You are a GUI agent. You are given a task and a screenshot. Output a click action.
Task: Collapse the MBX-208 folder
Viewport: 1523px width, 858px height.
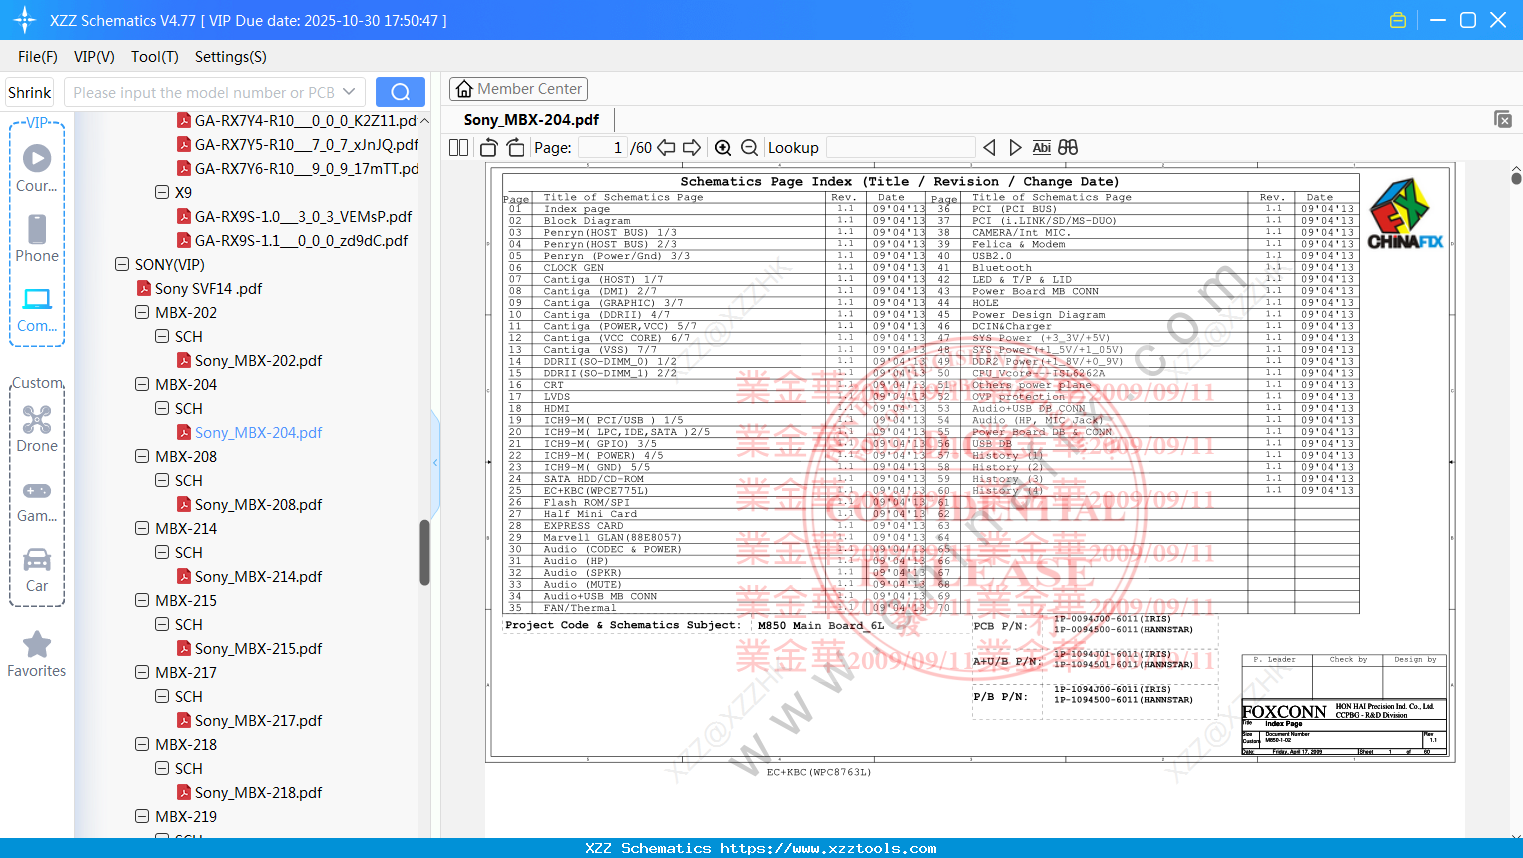142,456
